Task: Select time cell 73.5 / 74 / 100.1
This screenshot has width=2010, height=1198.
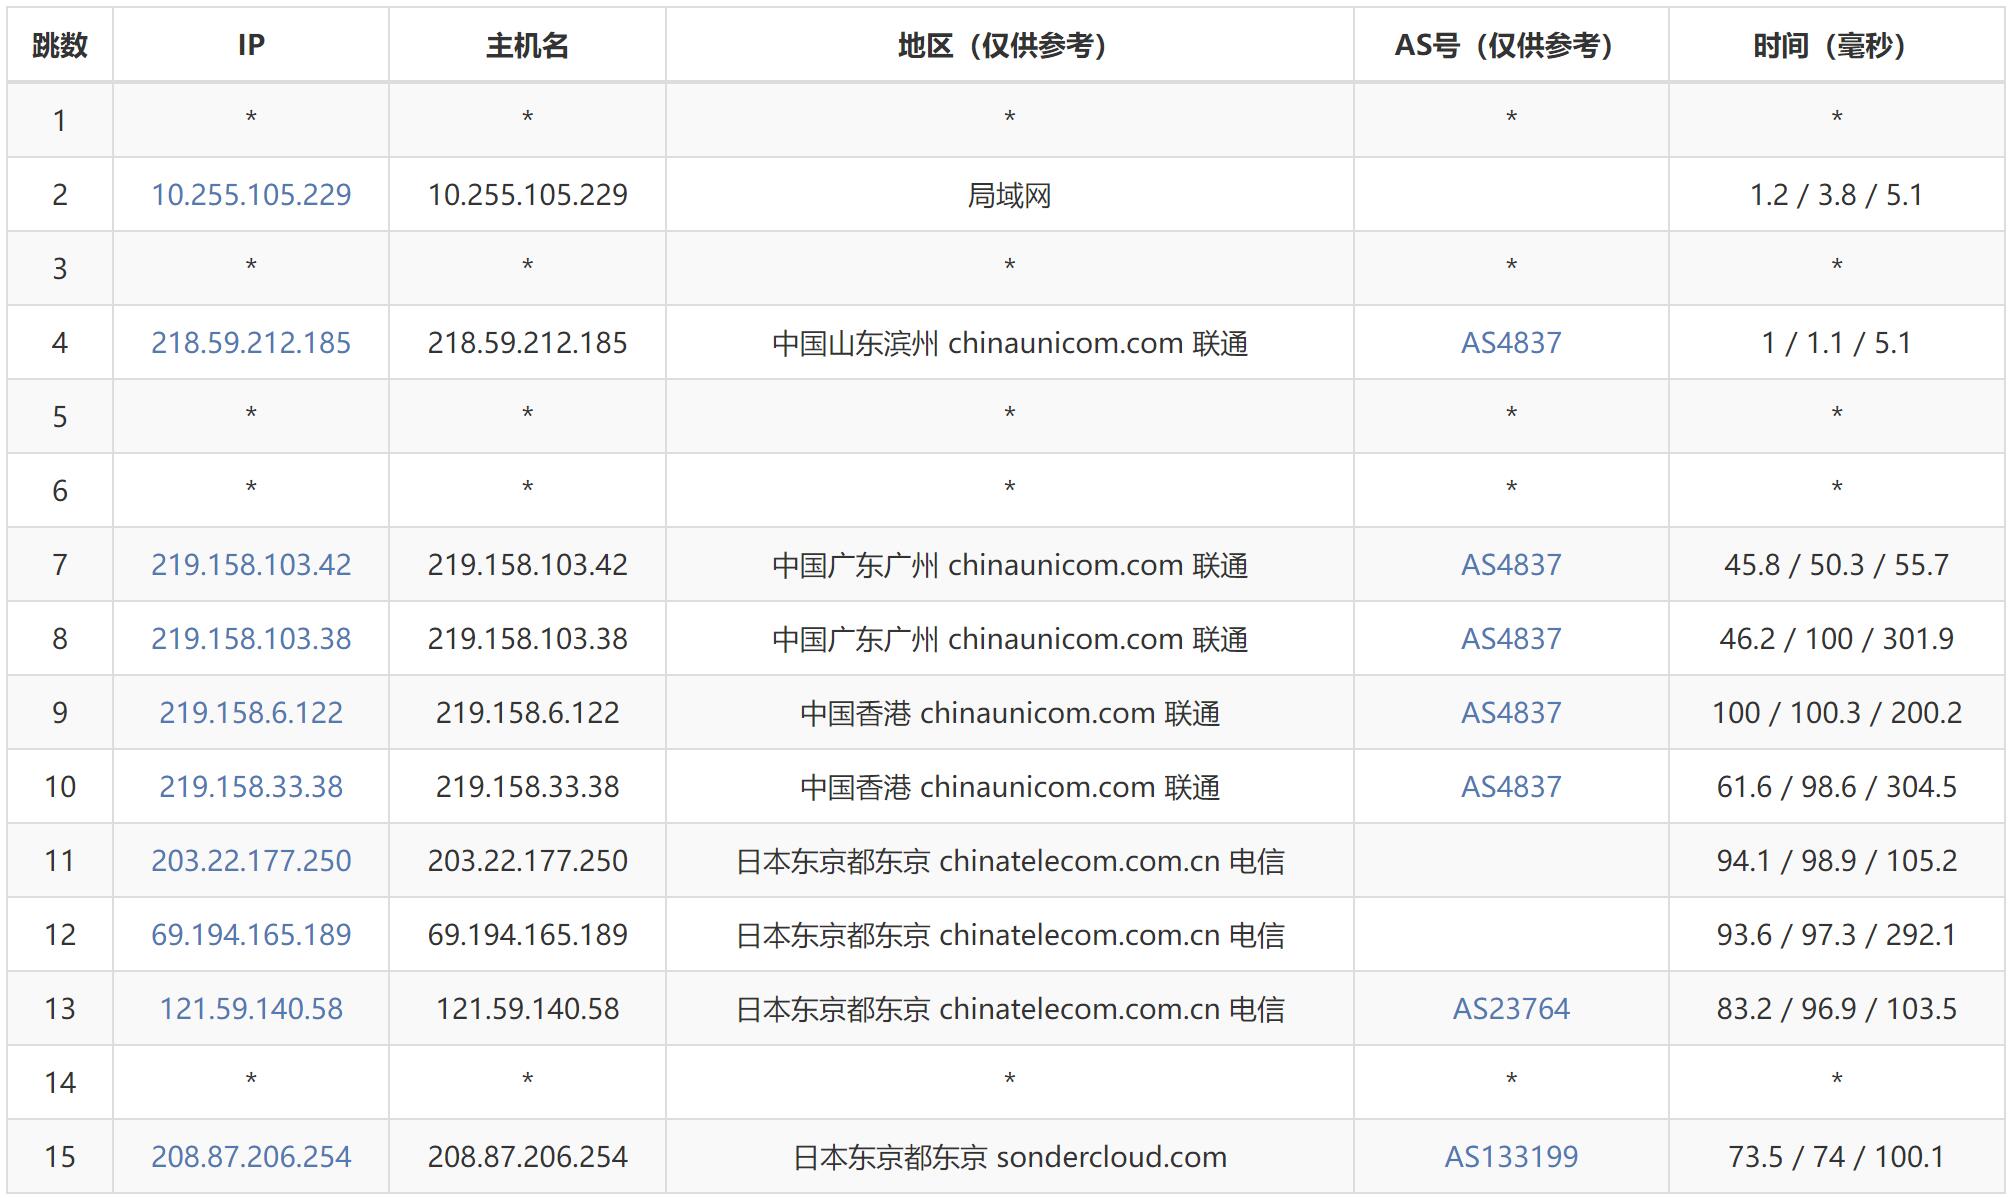Action: tap(1837, 1156)
